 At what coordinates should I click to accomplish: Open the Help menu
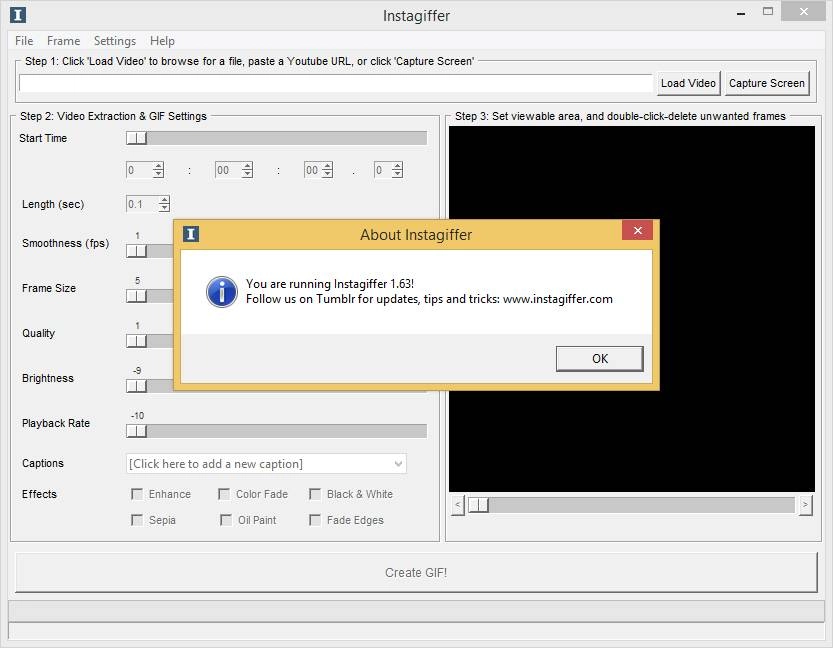pyautogui.click(x=162, y=41)
